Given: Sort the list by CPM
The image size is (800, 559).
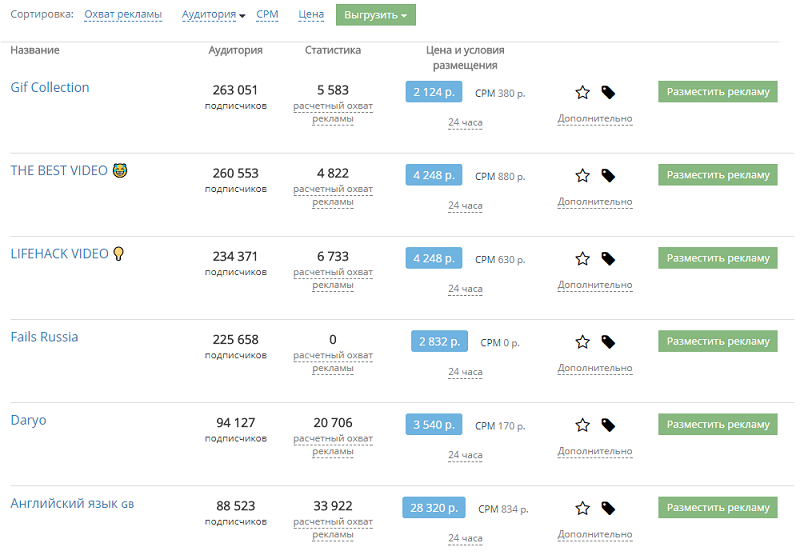Looking at the screenshot, I should [267, 15].
